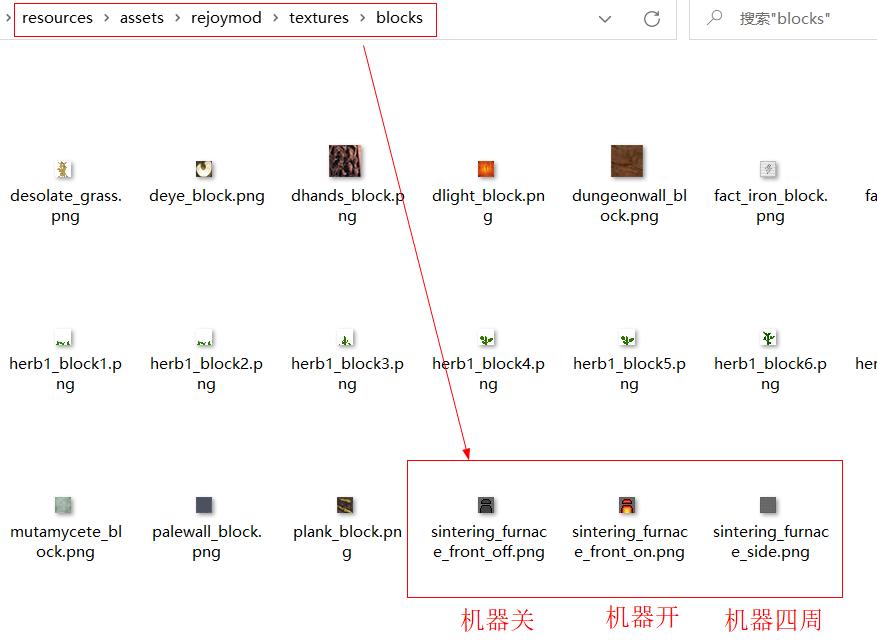The height and width of the screenshot is (640, 877).
Task: Select the palewall_block.png file icon
Action: [x=204, y=505]
